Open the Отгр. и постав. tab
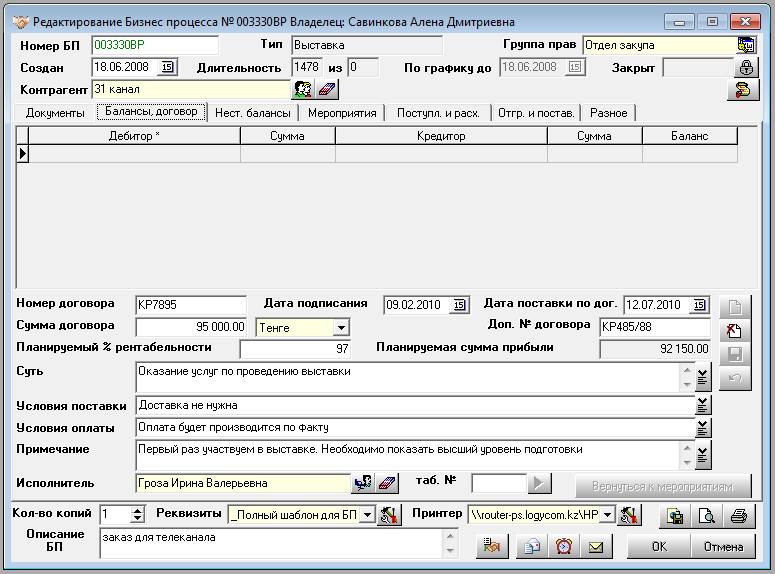 coord(536,113)
